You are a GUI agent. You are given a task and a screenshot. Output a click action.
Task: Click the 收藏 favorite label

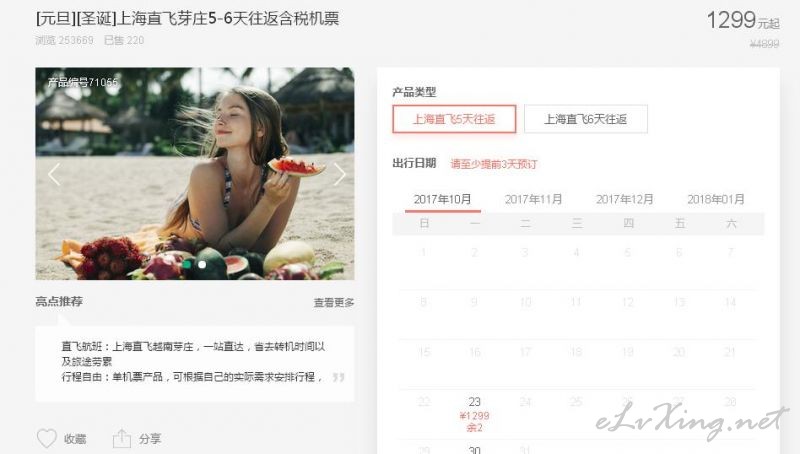[75, 439]
